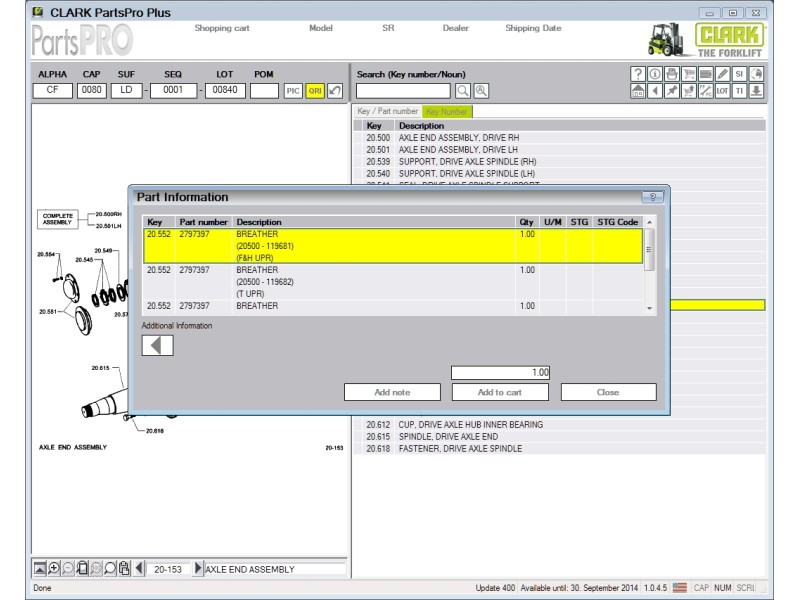Click the Additional Information left arrow button
Screen dimensions: 800x600
(x=158, y=345)
